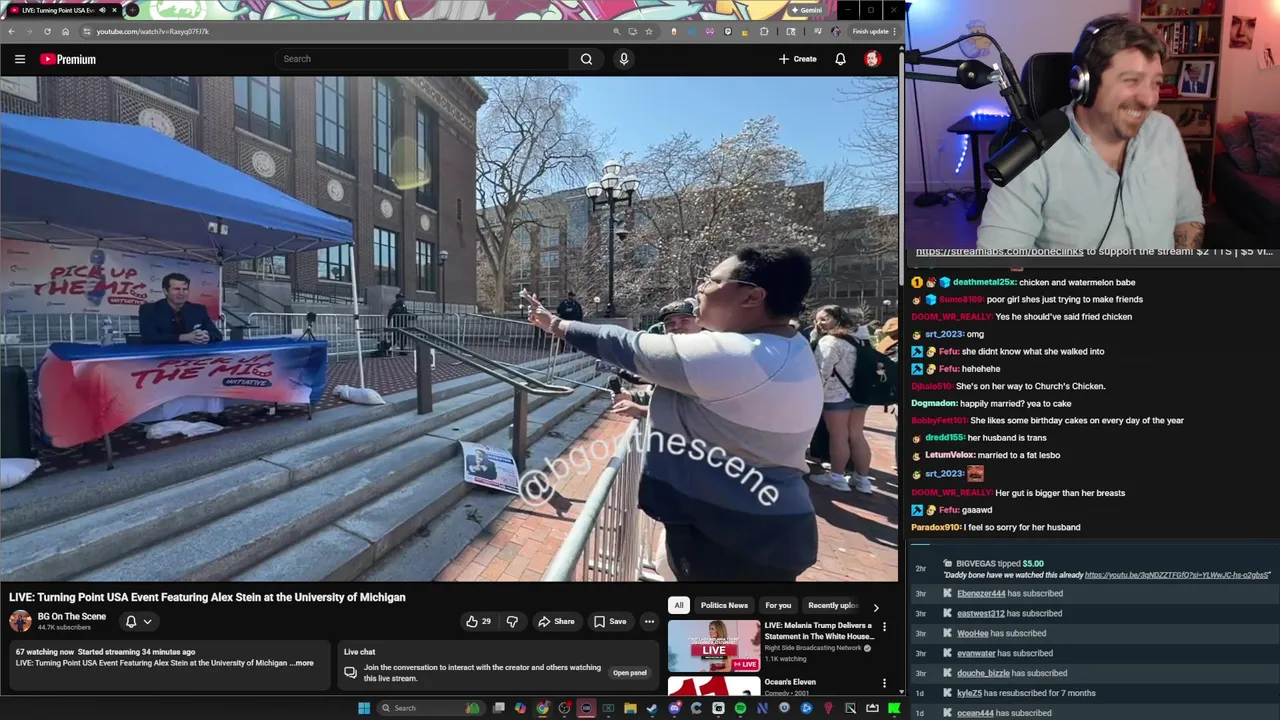Open options for Melania Trump live video
The height and width of the screenshot is (720, 1280).
(x=884, y=627)
